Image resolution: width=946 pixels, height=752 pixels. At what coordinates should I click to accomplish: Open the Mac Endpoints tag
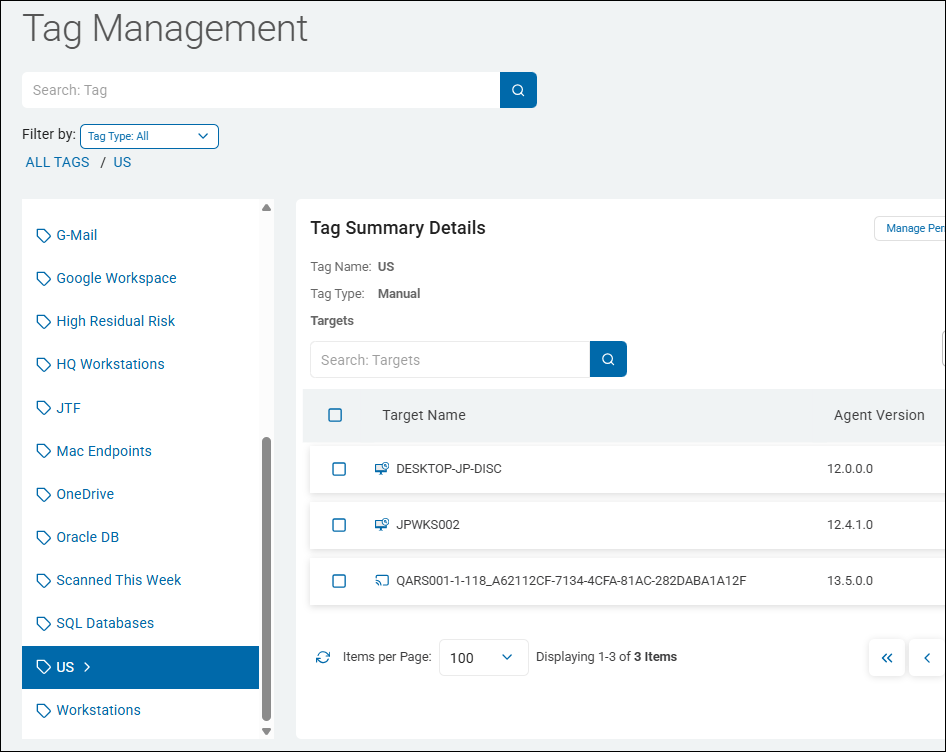[104, 451]
